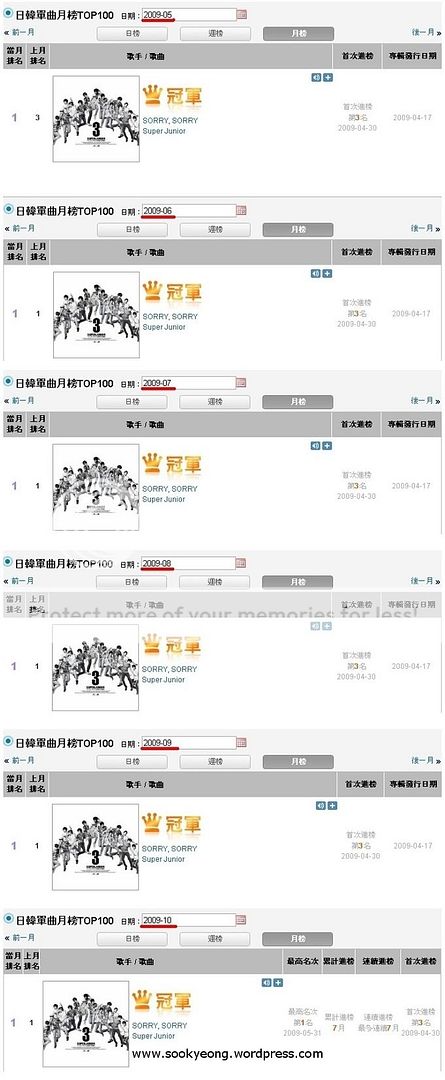Play song preview speaker in 2009-07 chart
This screenshot has width=445, height=1080.
315,446
